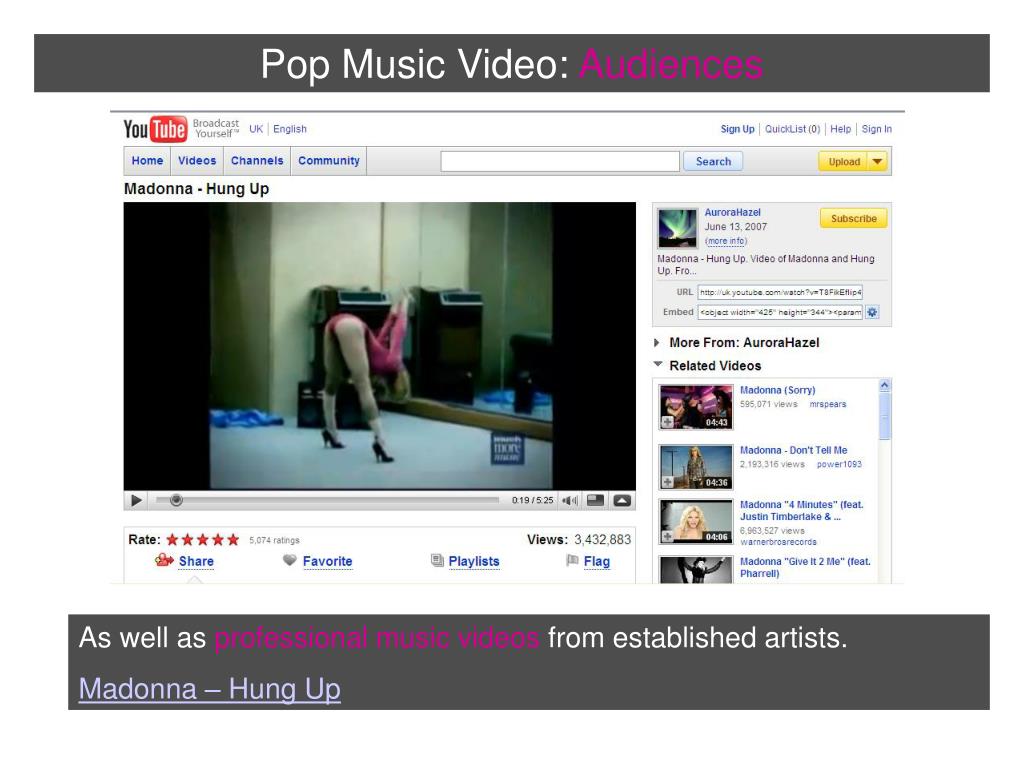Open Madonna 4 Minutes thumbnail

[696, 521]
